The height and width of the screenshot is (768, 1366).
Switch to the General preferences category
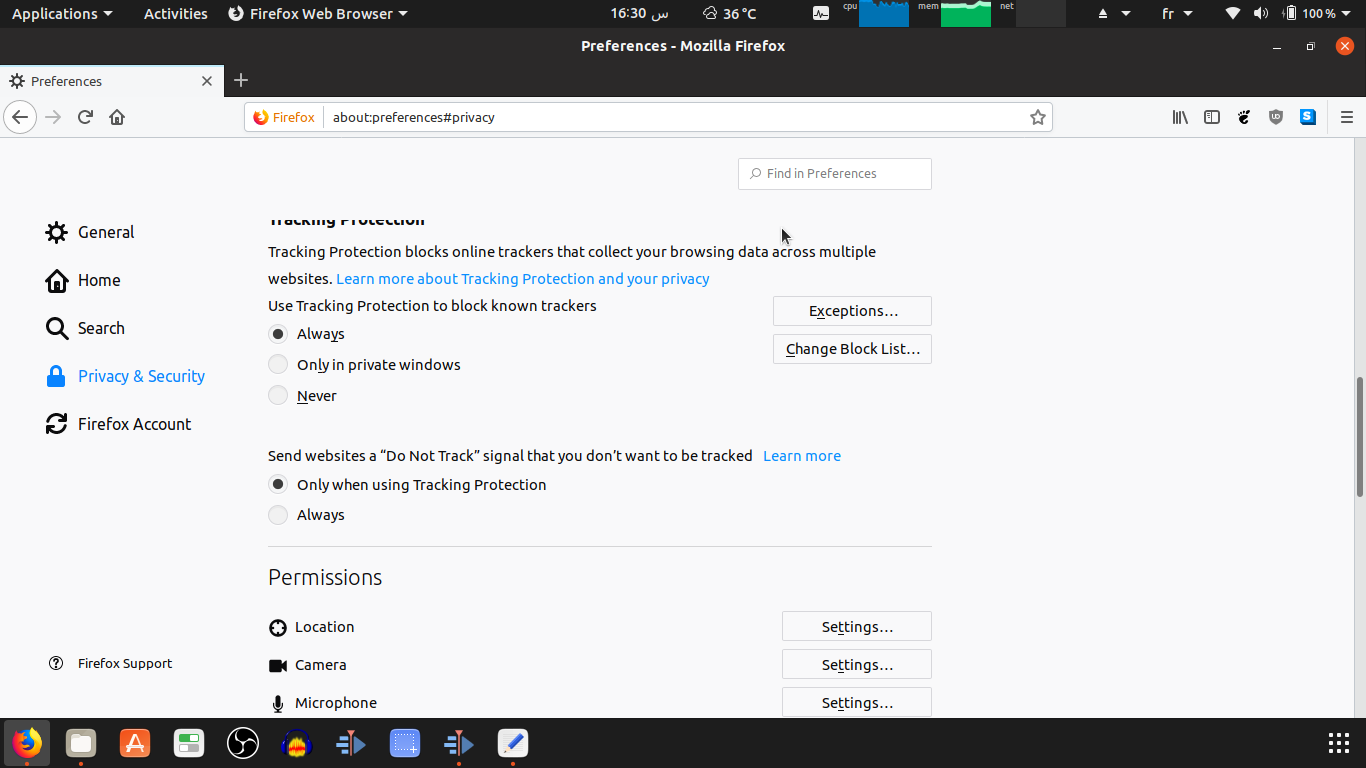(90, 232)
